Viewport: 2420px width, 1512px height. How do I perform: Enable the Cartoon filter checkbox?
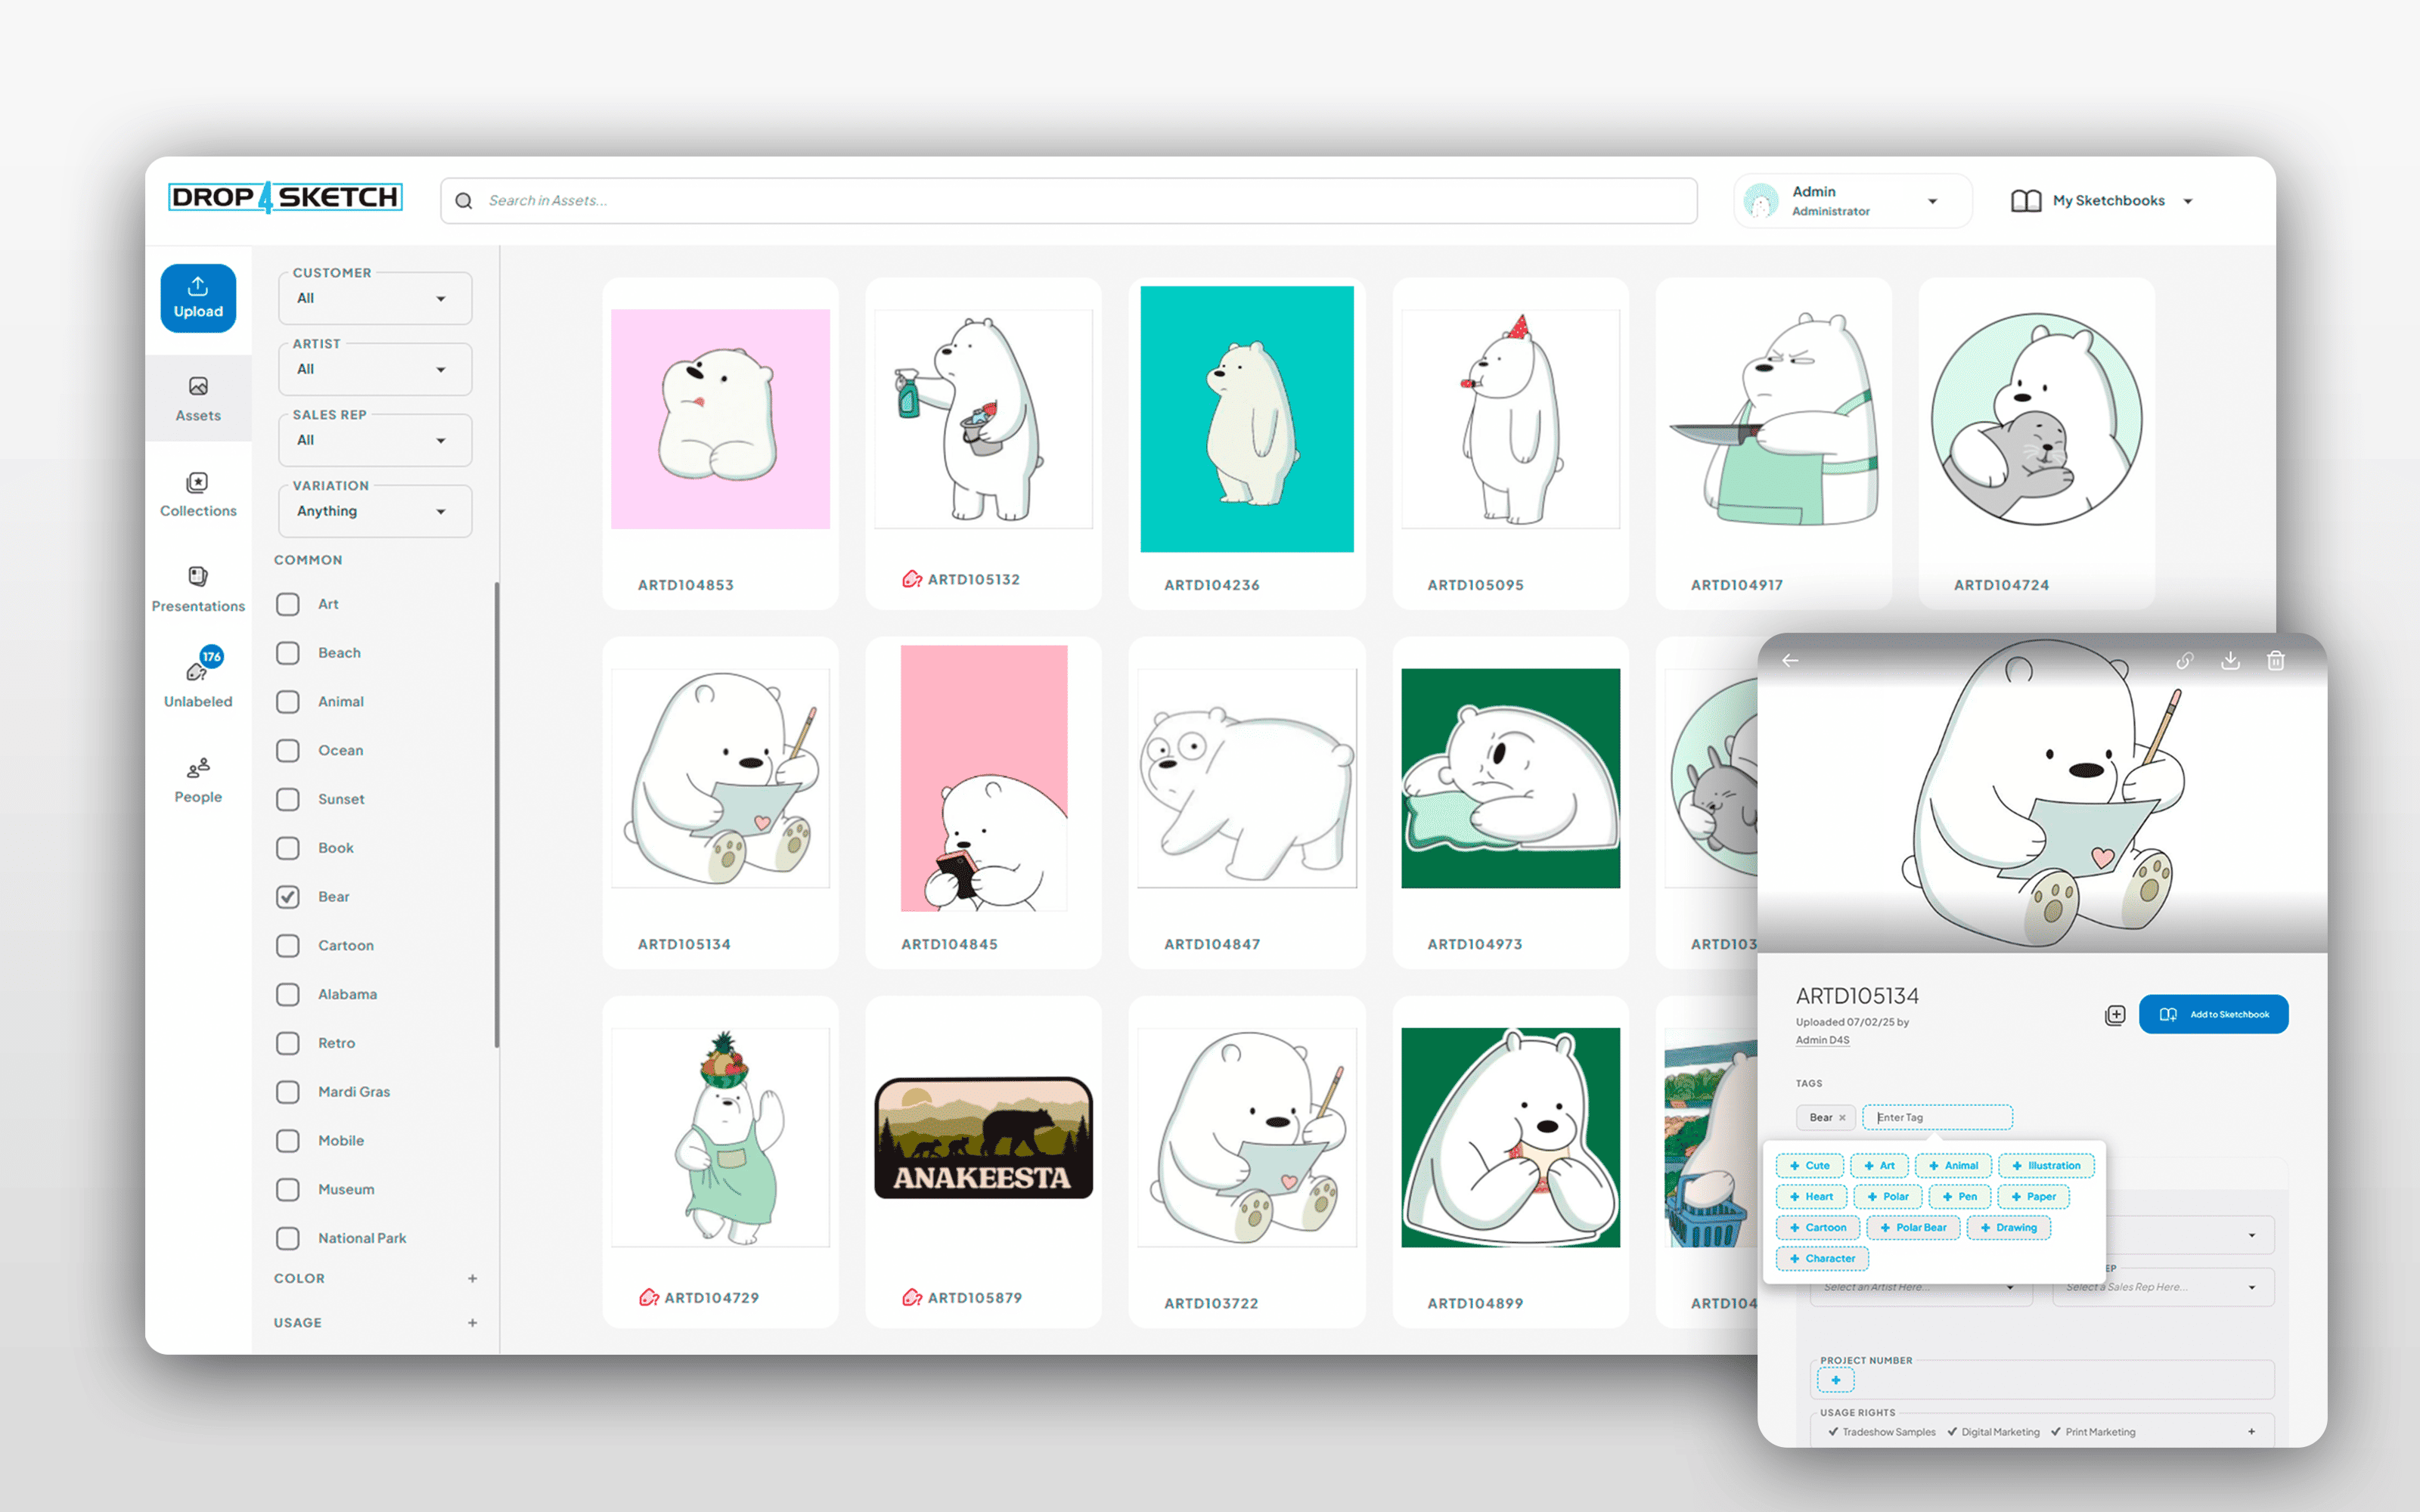pos(288,946)
